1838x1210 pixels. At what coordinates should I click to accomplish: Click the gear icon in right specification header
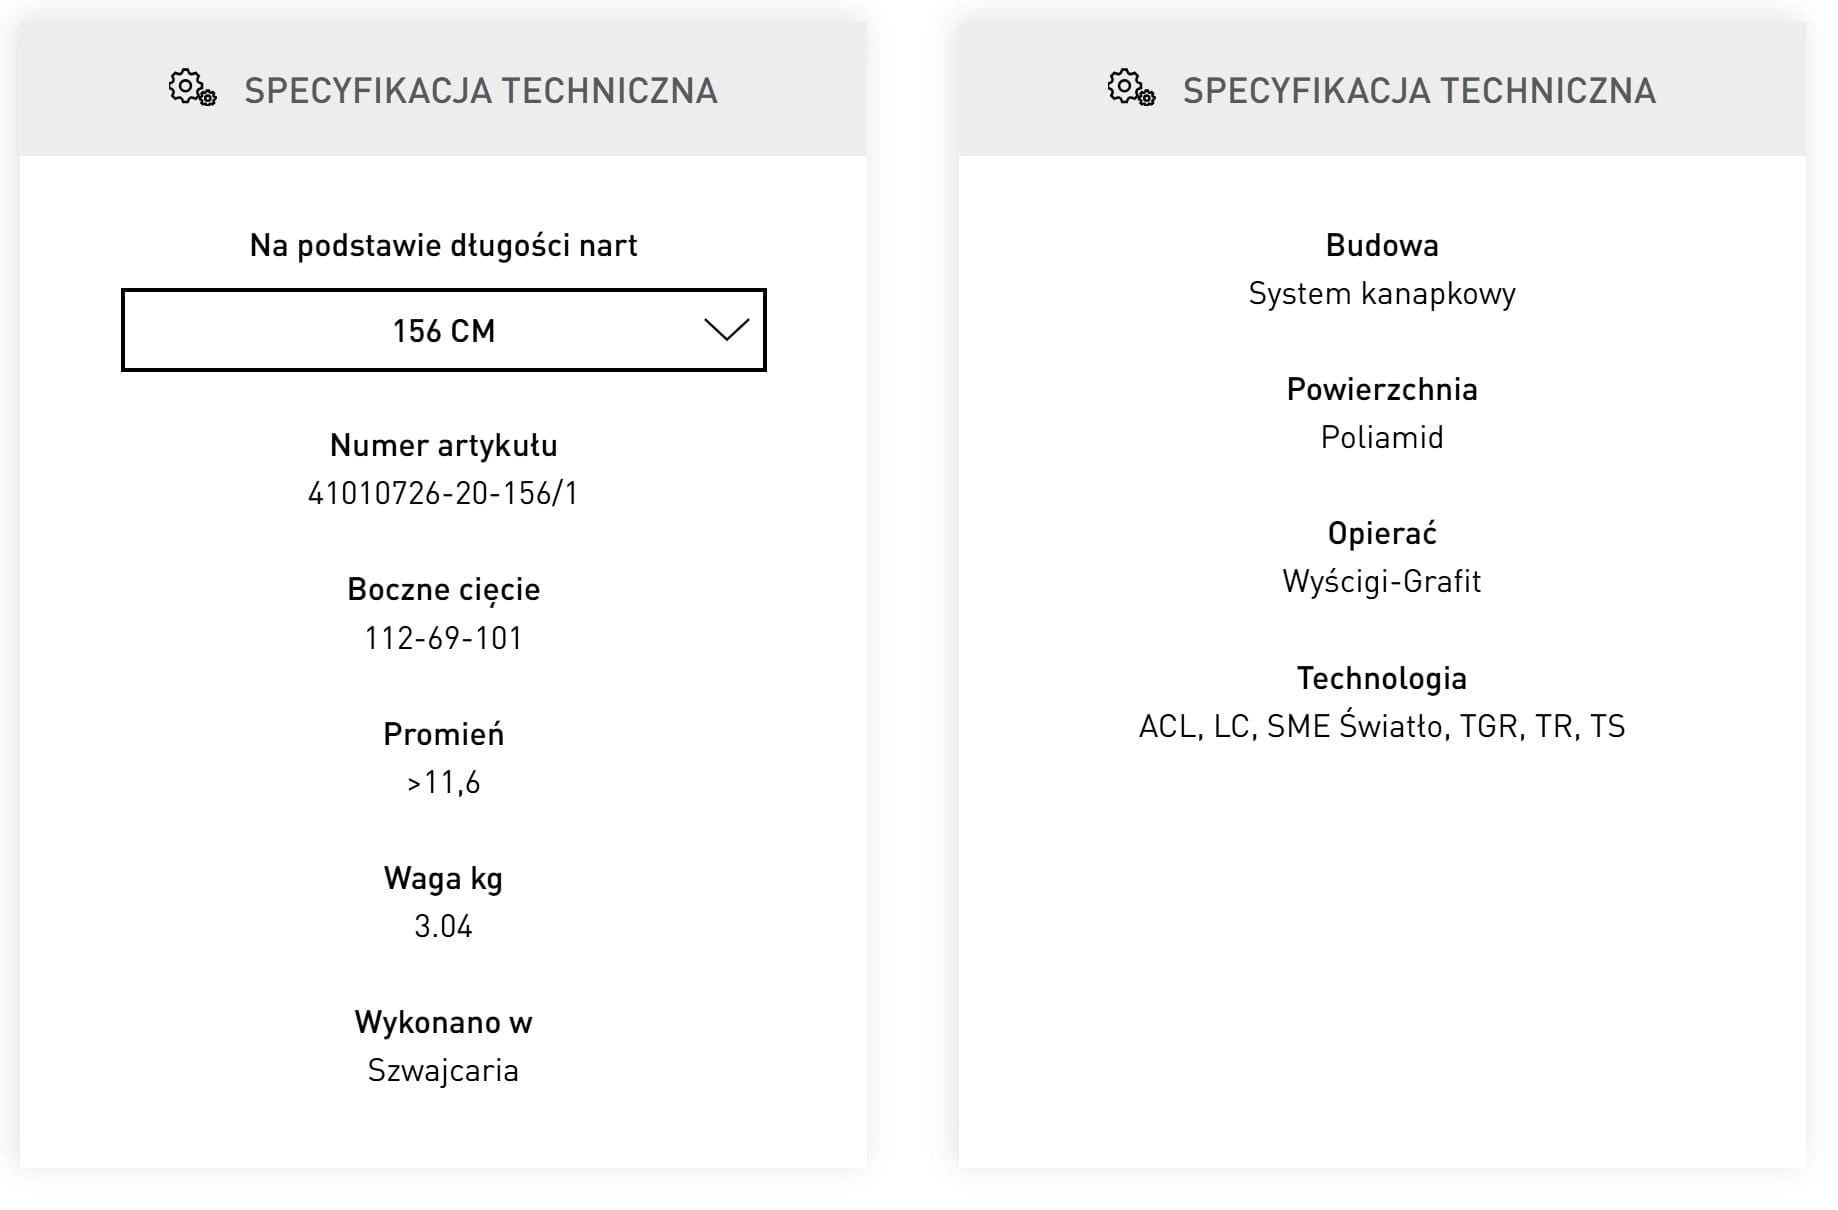1131,88
